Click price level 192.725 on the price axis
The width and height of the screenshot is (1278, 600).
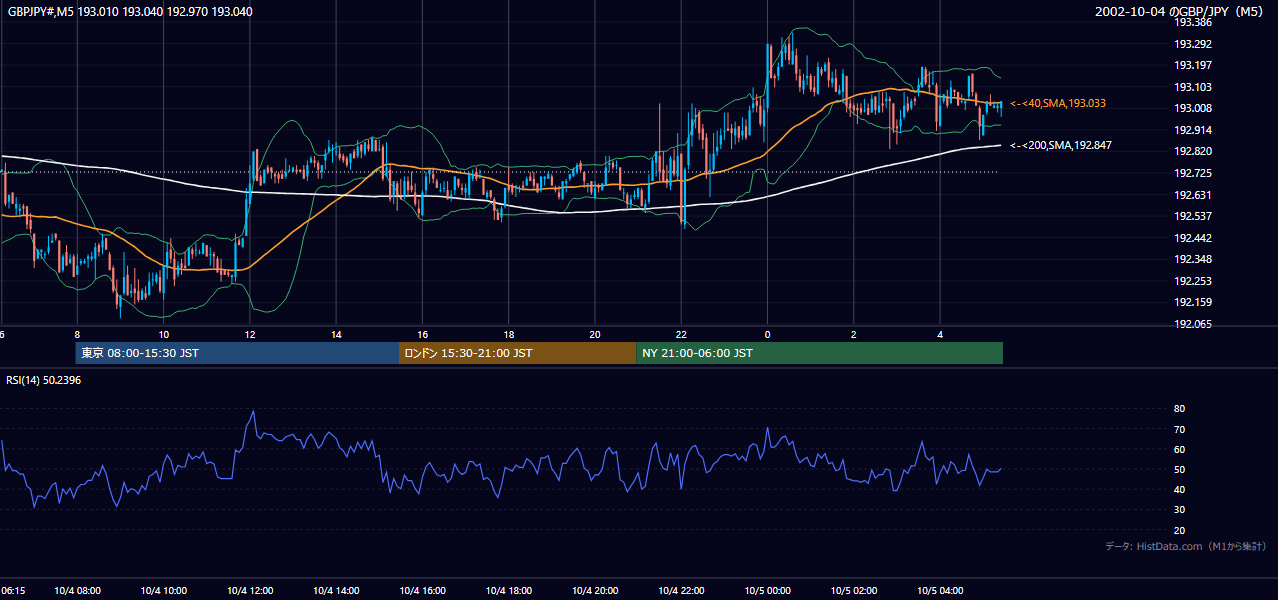pyautogui.click(x=1192, y=173)
